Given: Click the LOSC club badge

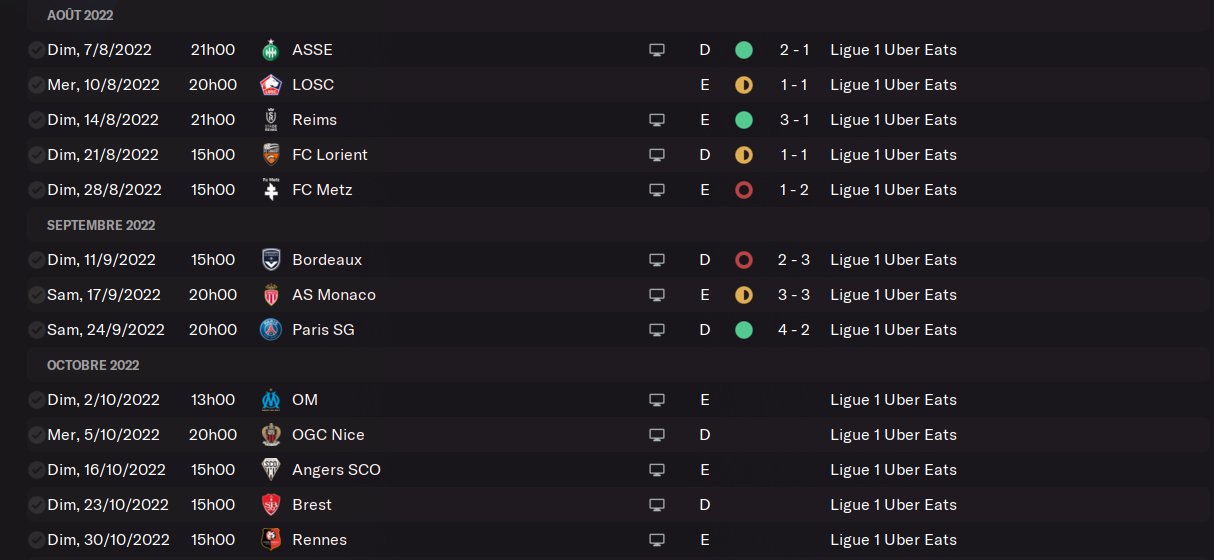Looking at the screenshot, I should point(269,85).
